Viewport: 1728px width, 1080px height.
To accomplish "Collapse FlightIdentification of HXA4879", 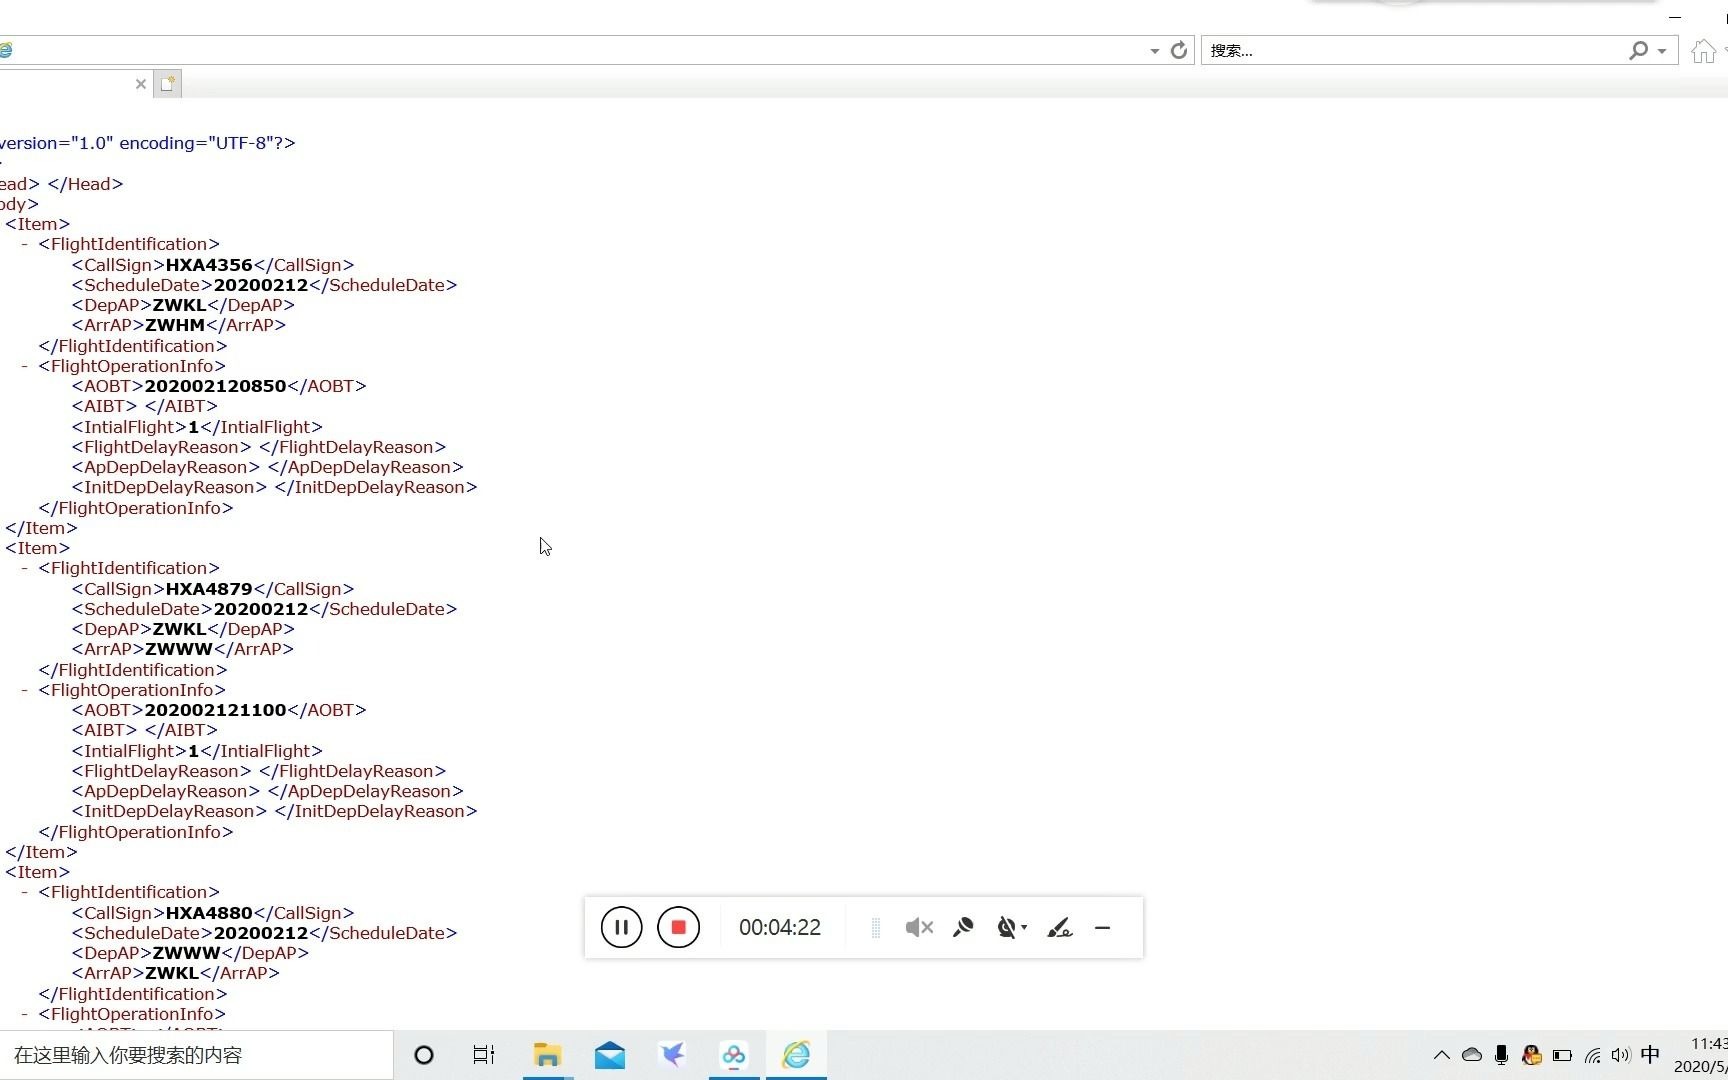I will (24, 568).
